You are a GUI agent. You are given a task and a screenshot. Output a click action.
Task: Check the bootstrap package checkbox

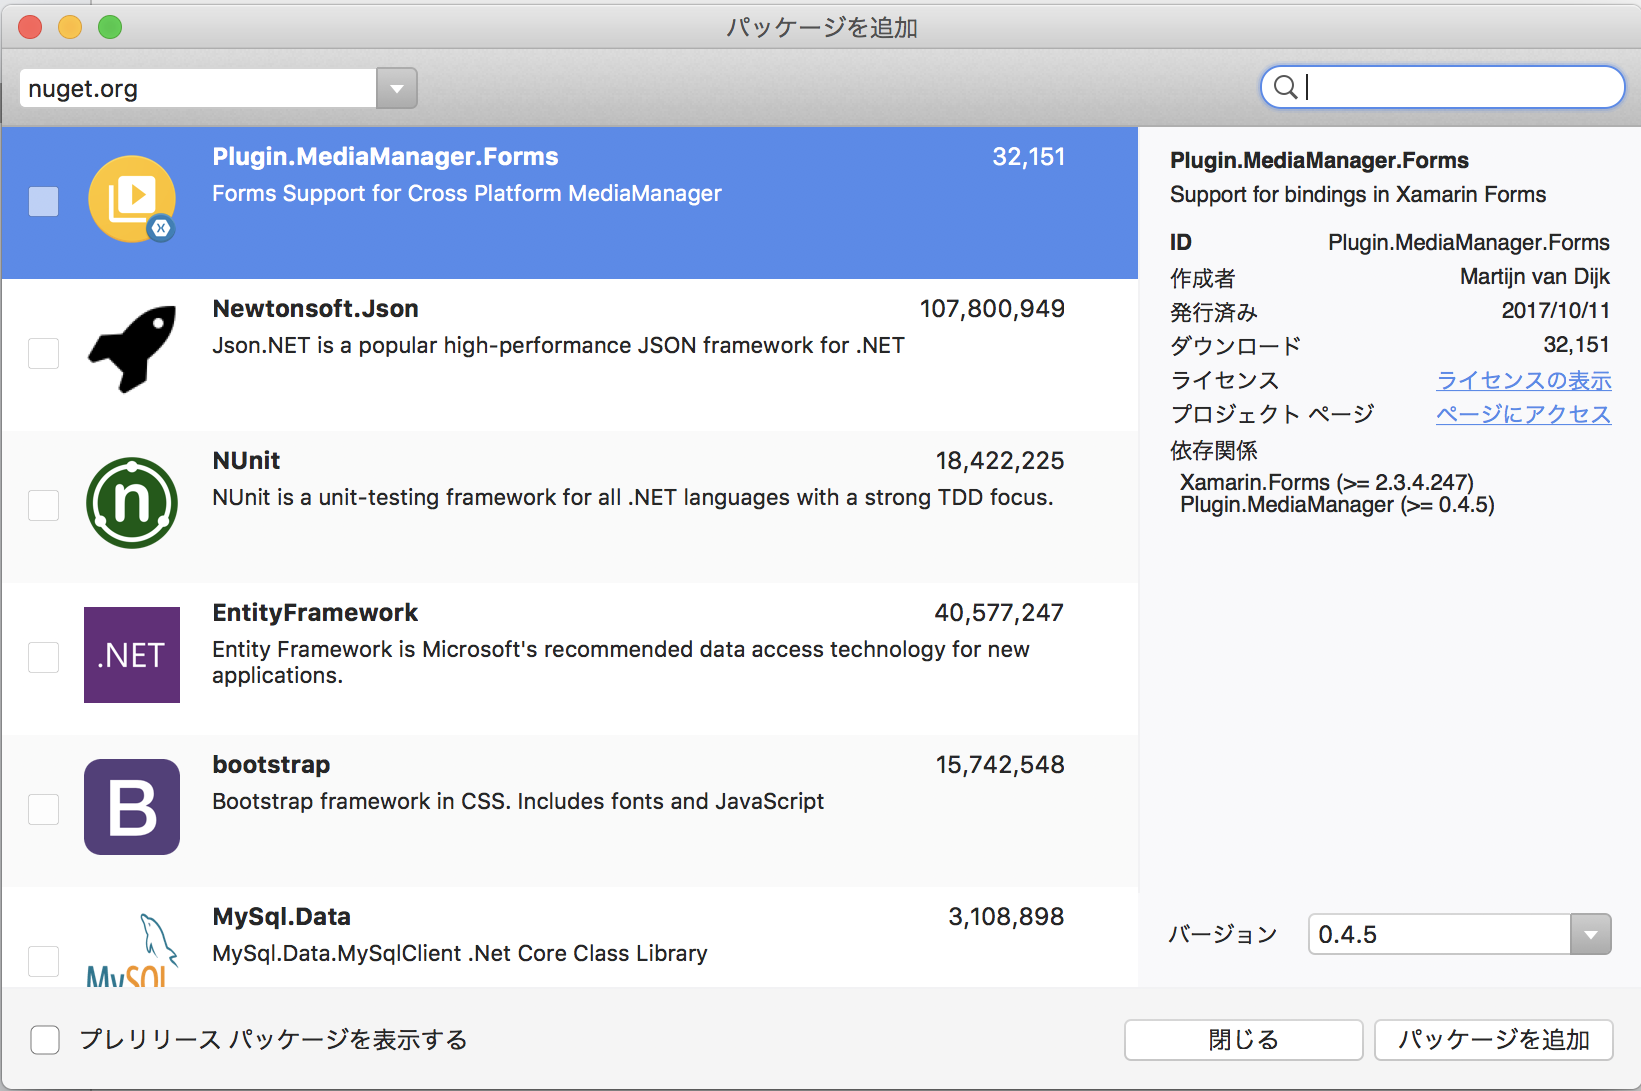coord(44,809)
